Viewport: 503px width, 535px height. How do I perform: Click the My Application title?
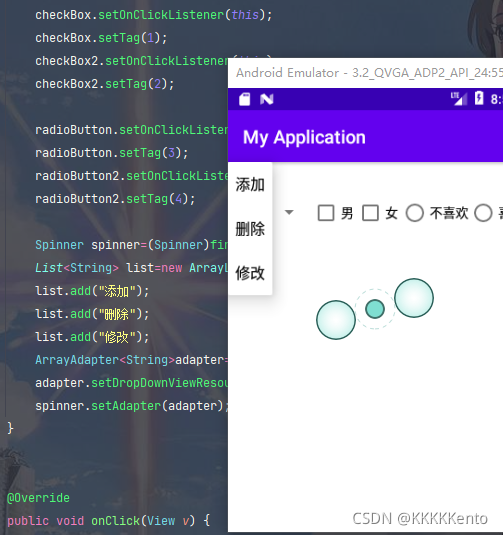coord(304,138)
